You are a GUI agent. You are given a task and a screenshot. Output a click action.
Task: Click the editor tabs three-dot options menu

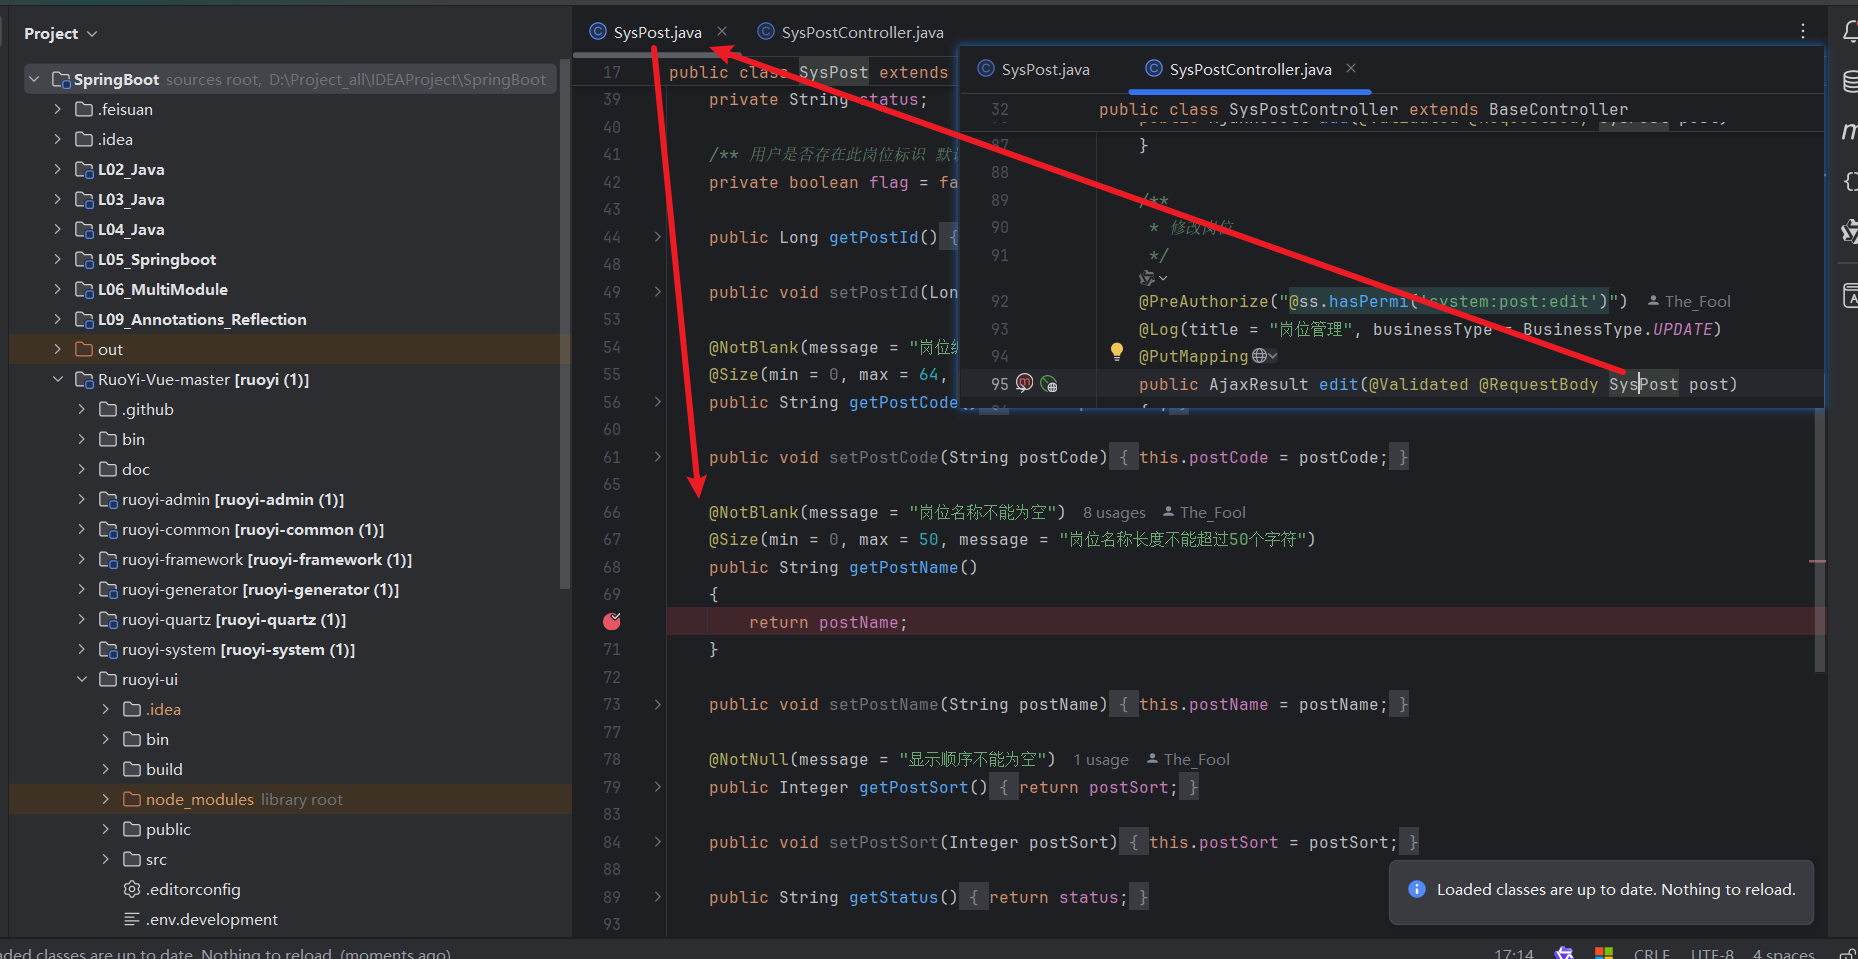tap(1803, 32)
